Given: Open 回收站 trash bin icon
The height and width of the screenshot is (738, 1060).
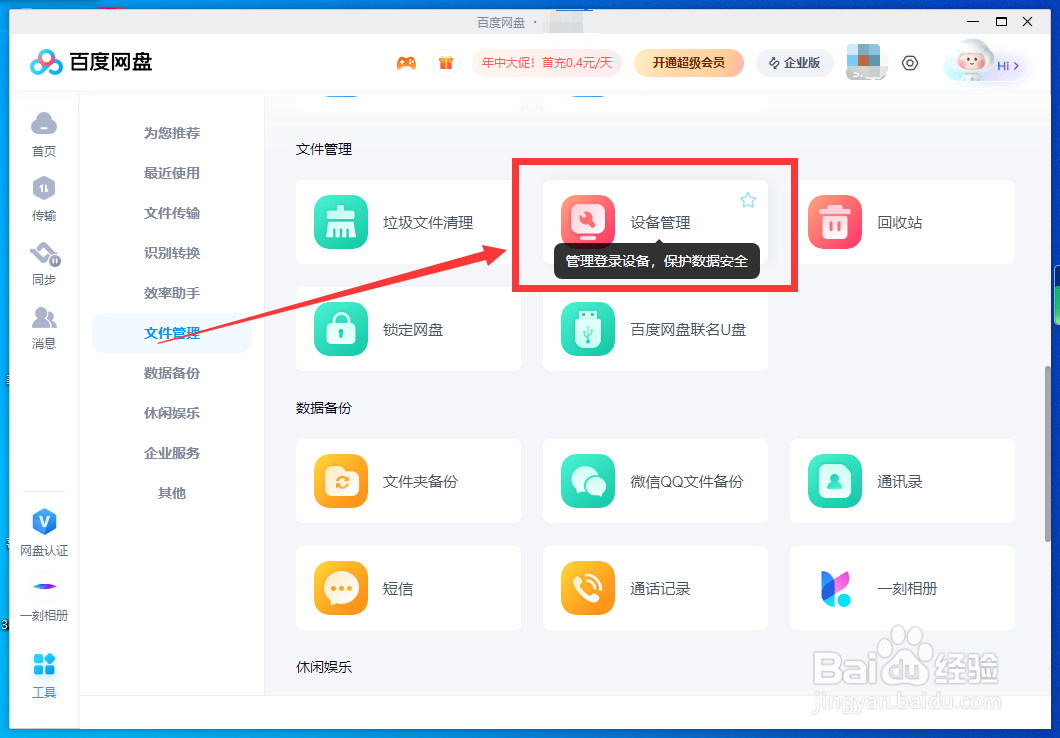Looking at the screenshot, I should tap(835, 222).
